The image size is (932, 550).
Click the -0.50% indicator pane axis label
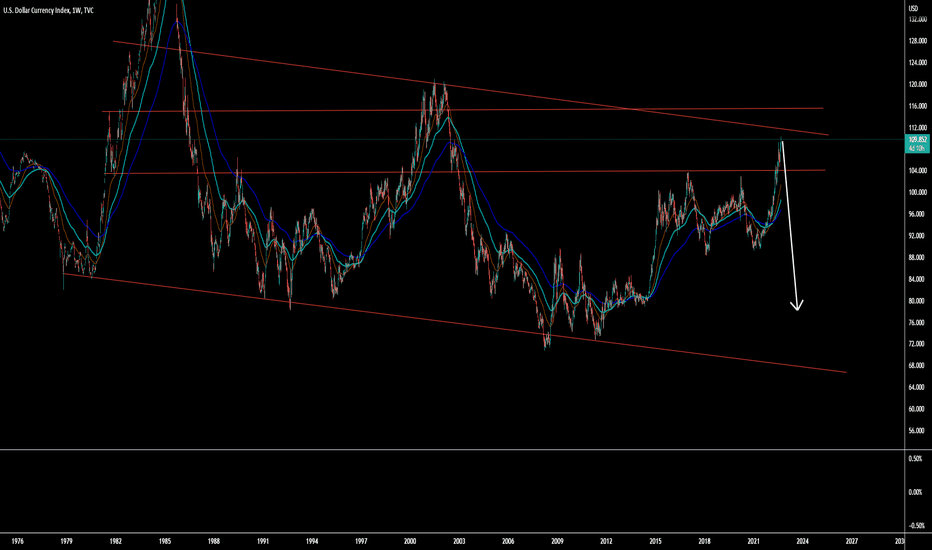[916, 526]
